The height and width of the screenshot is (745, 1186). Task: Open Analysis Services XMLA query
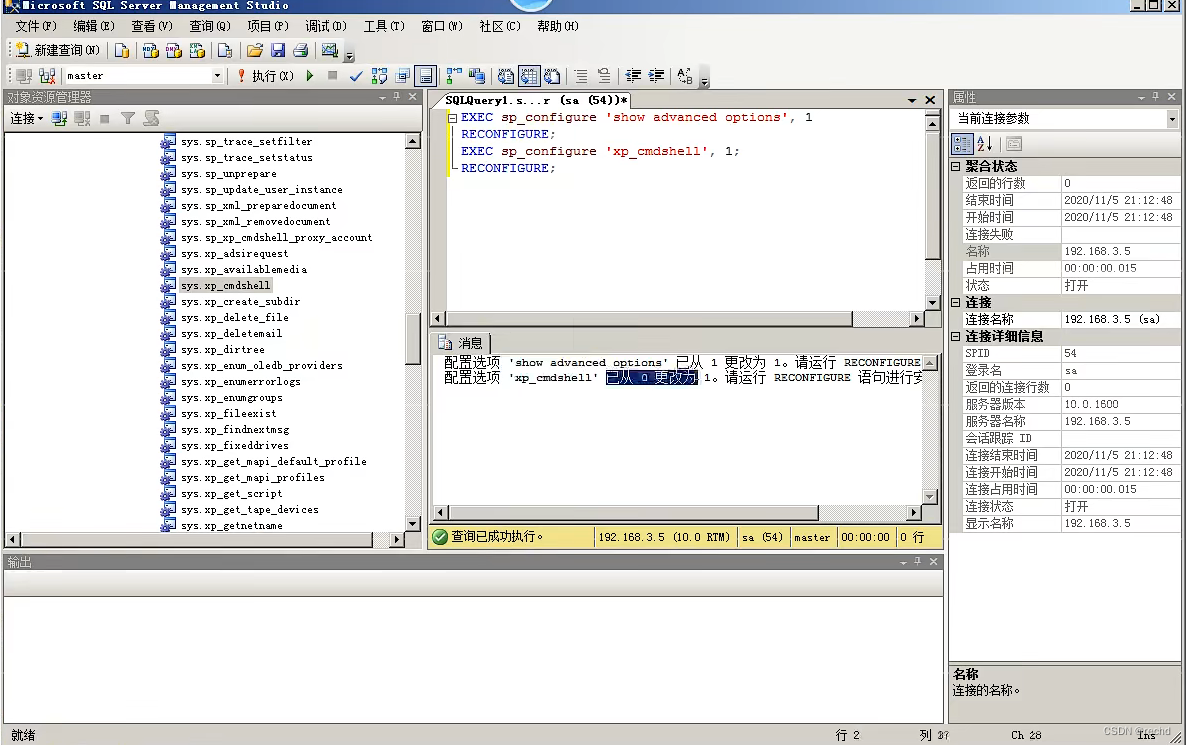197,51
